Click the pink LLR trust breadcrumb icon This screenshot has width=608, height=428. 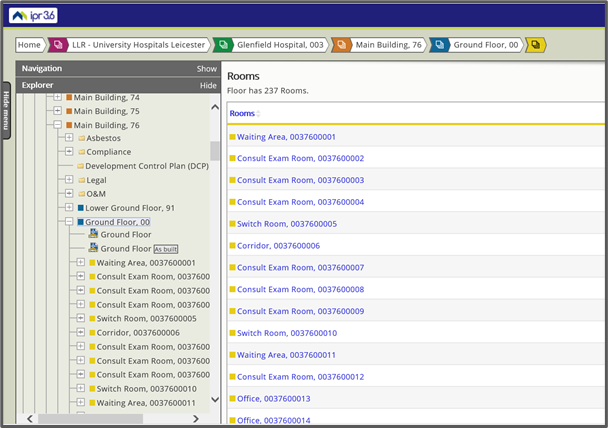[58, 45]
